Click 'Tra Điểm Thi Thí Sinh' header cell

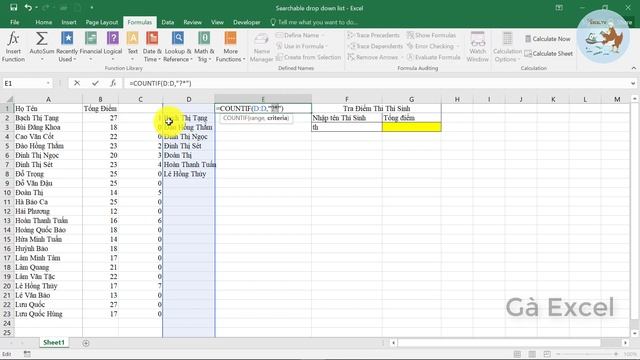tap(376, 108)
